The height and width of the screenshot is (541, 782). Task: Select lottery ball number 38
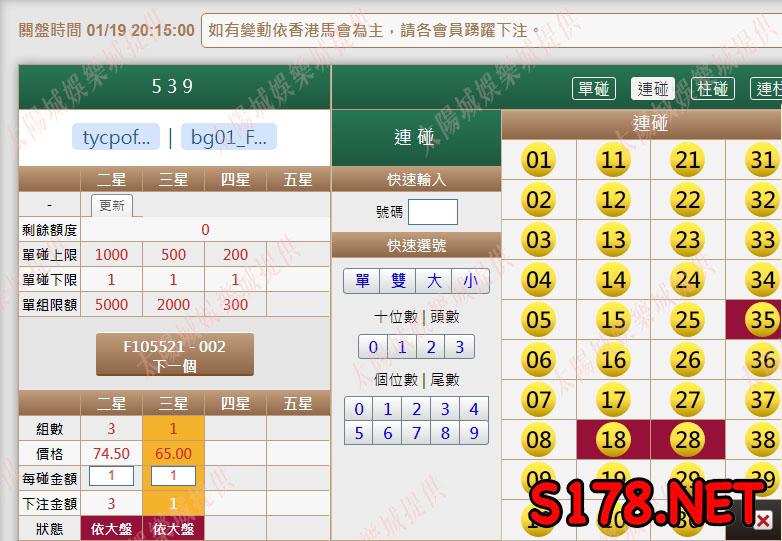pos(763,439)
